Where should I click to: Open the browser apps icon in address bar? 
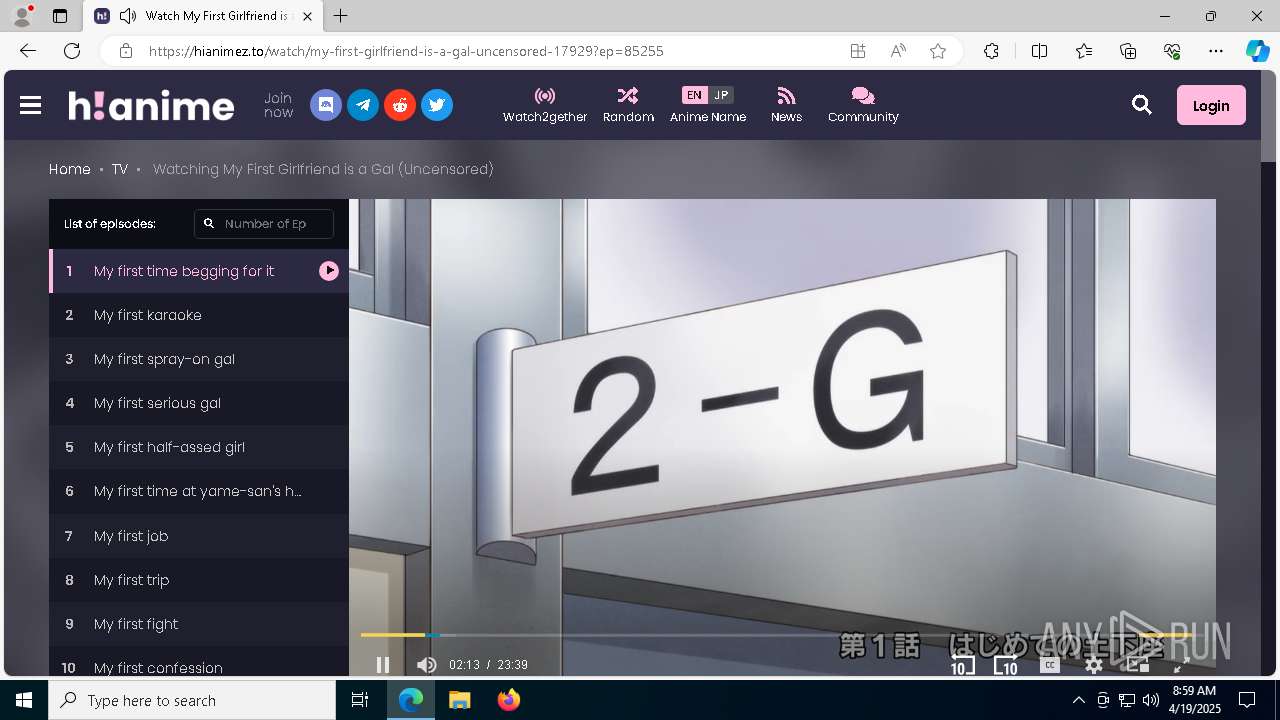point(858,51)
